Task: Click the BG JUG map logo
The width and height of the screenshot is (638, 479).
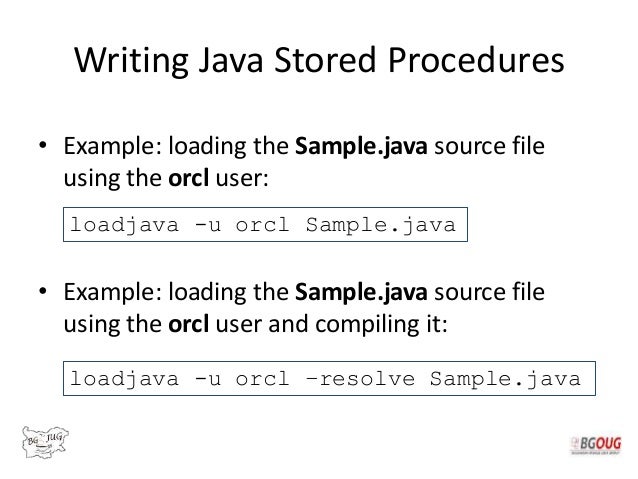Action: pyautogui.click(x=45, y=442)
